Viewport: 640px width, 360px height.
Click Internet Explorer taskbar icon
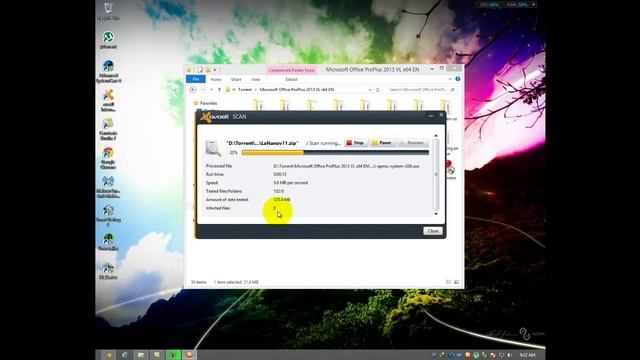pyautogui.click(x=124, y=355)
